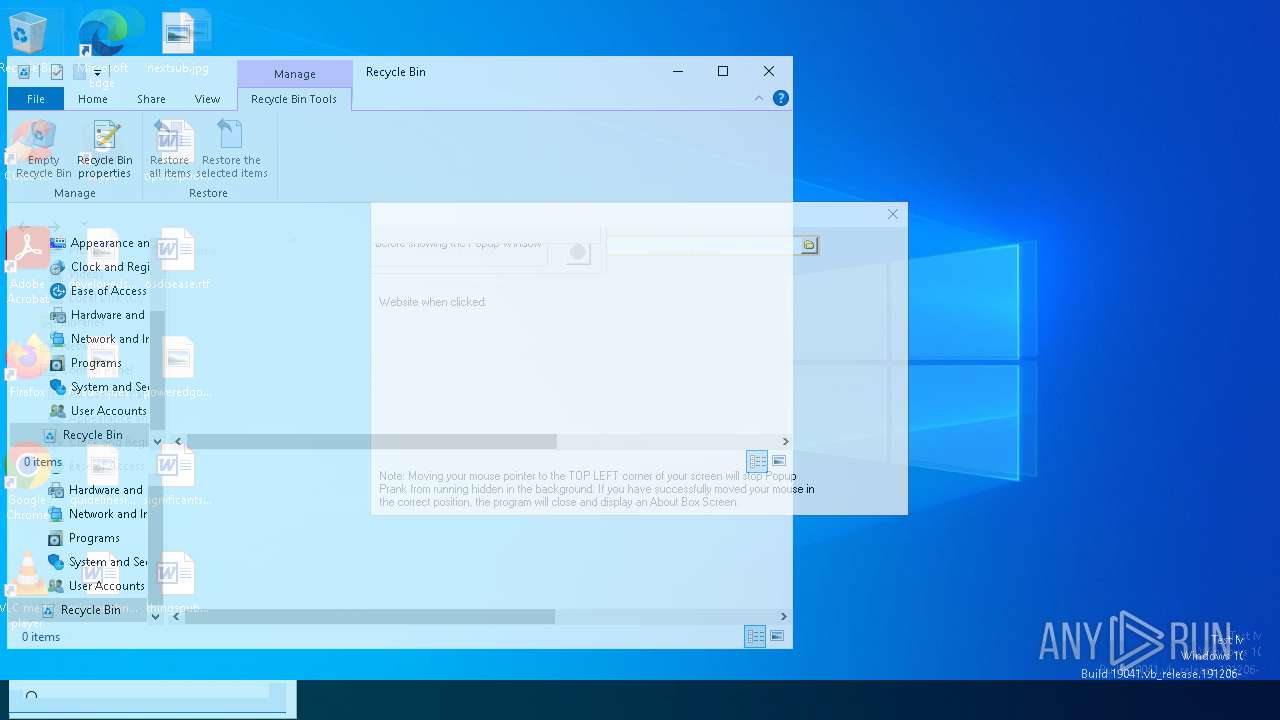Click the lower horizontal scrollbar thumb
Image resolution: width=1280 pixels, height=720 pixels.
369,616
